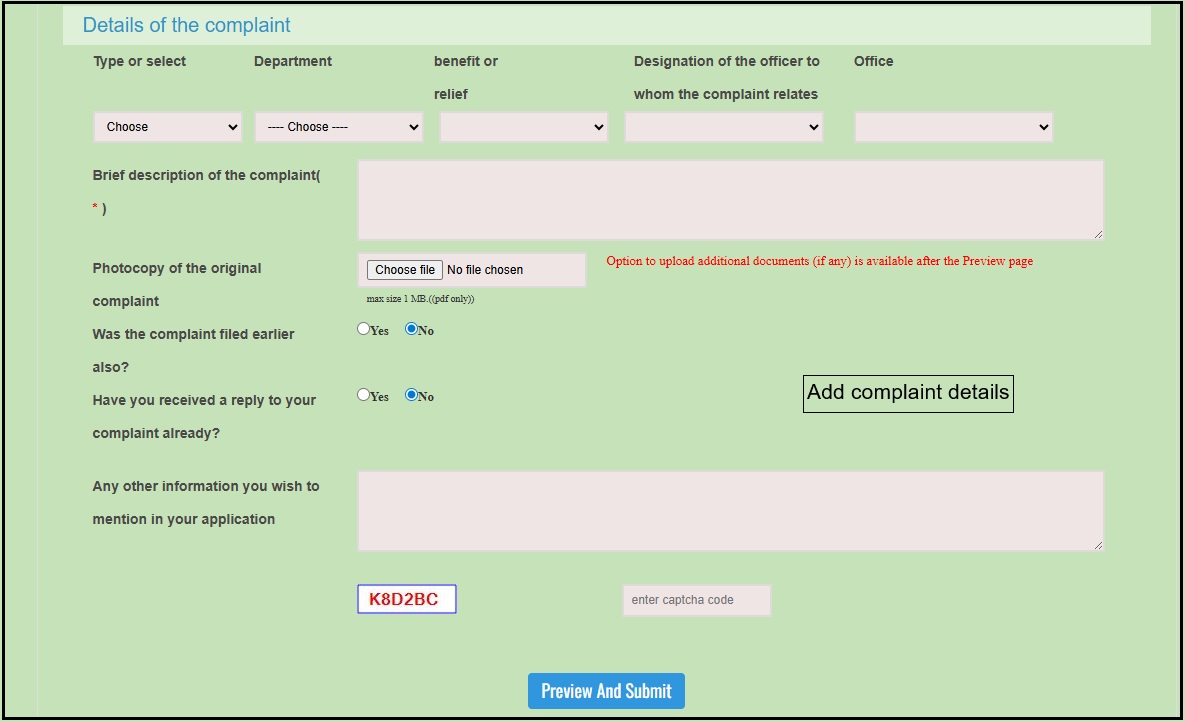Click the Choose file button
The width and height of the screenshot is (1185, 722).
coord(405,270)
